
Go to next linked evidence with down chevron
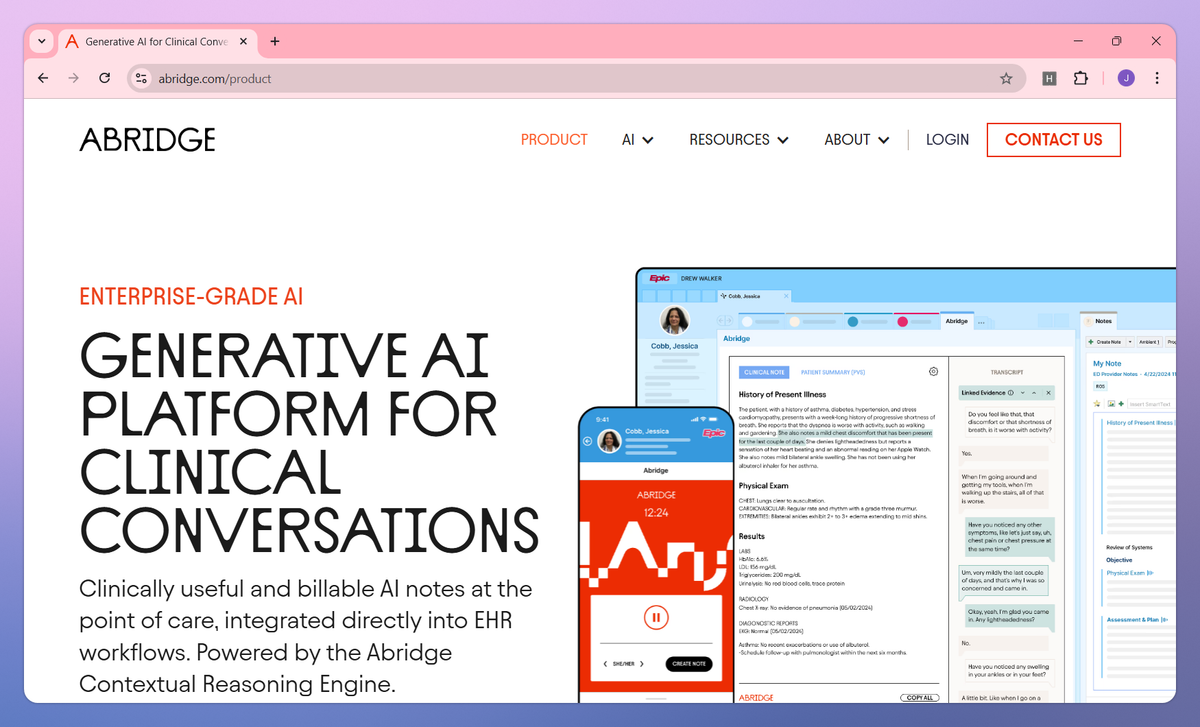[x=1023, y=393]
